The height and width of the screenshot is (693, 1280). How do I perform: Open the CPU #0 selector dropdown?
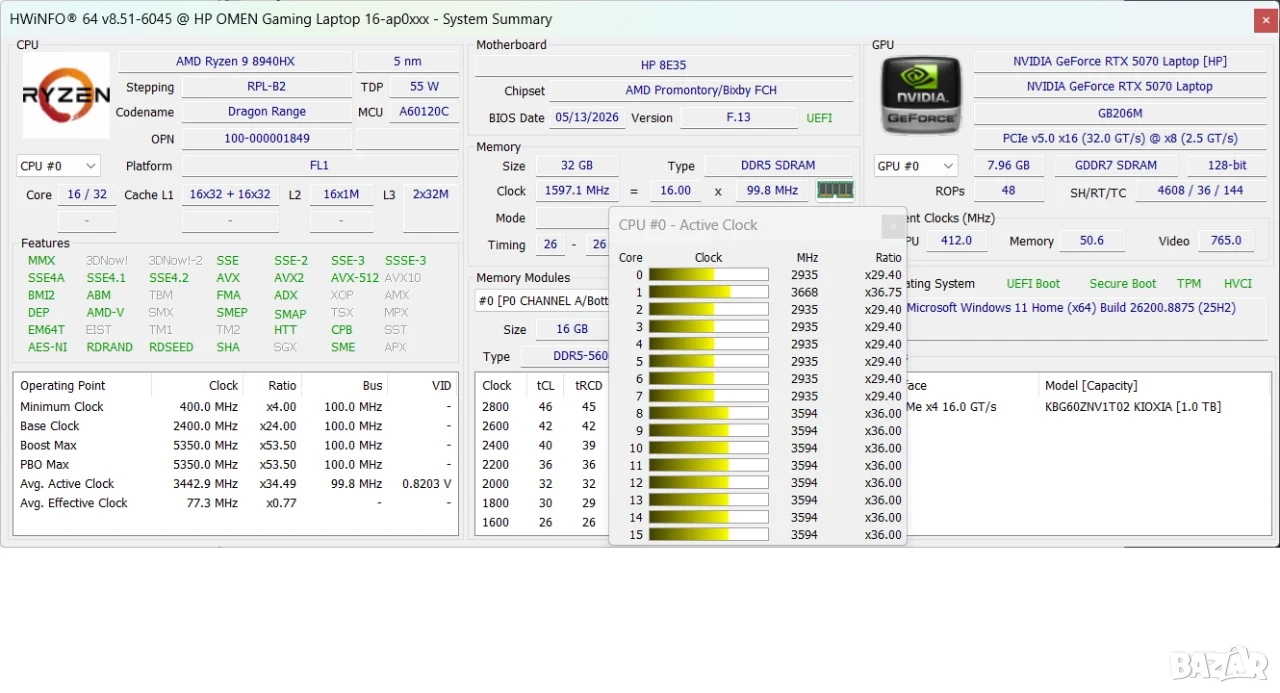[x=58, y=166]
